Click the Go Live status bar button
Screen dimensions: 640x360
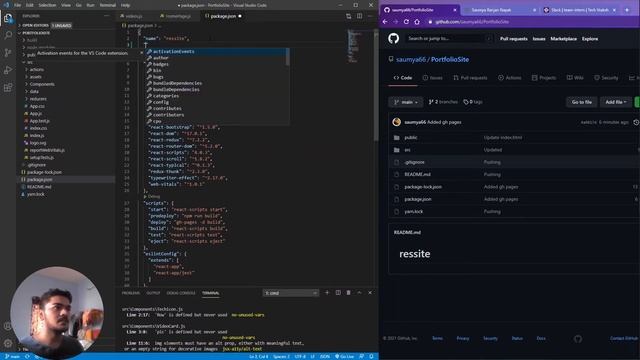(345, 356)
